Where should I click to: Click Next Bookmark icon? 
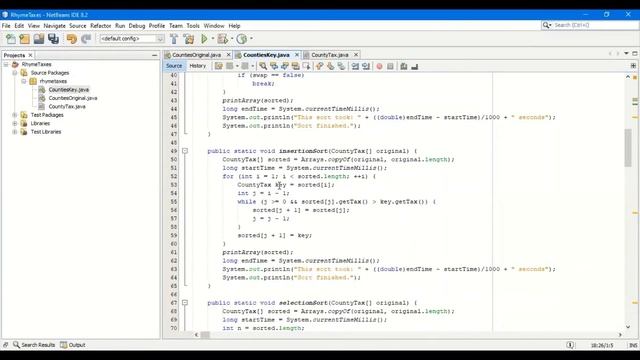pos(330,66)
